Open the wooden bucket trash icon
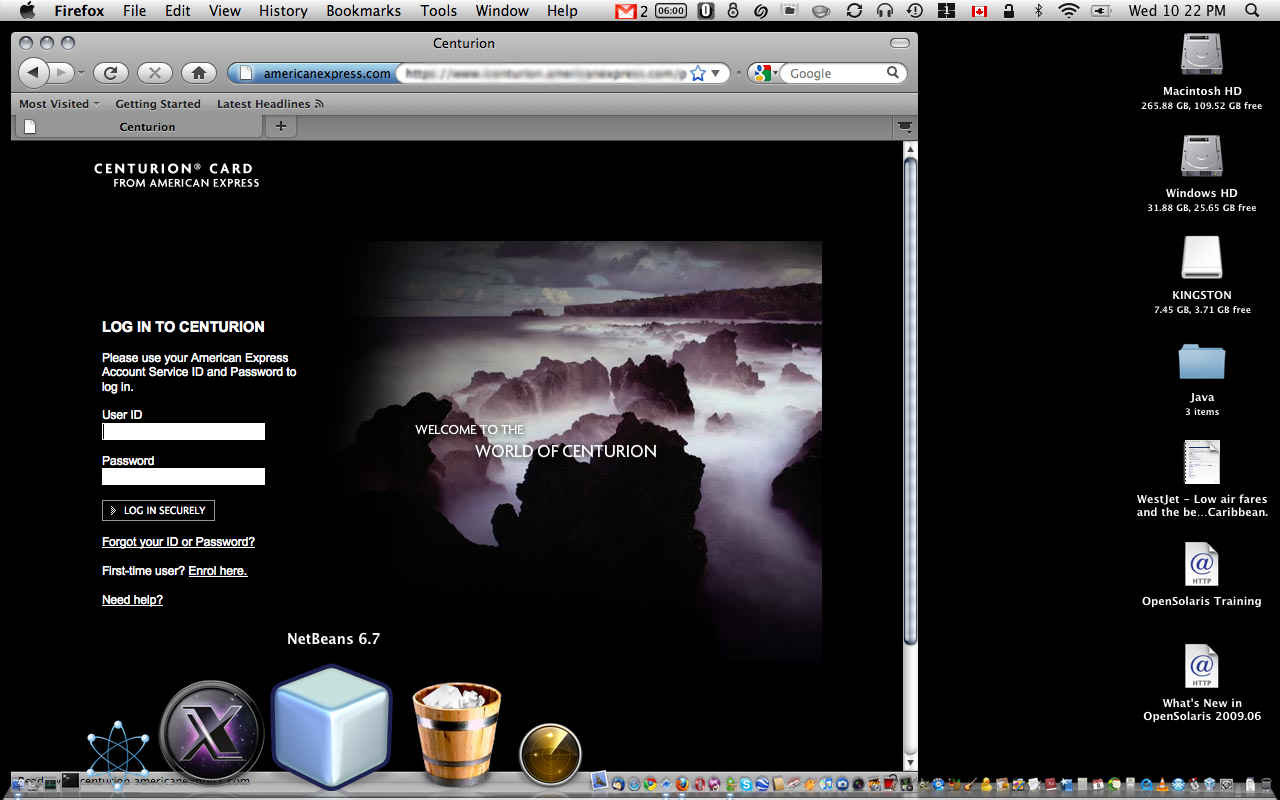Image resolution: width=1280 pixels, height=800 pixels. 456,733
